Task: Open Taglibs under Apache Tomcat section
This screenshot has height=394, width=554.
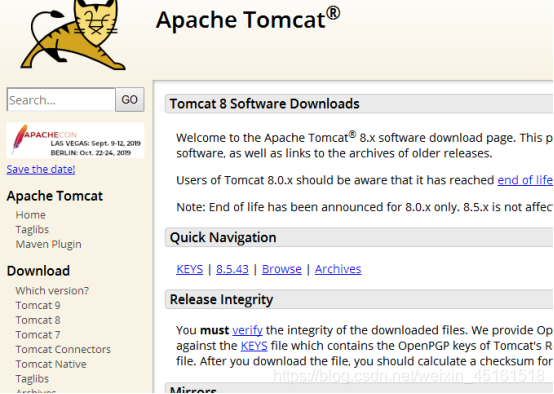Action: (32, 230)
